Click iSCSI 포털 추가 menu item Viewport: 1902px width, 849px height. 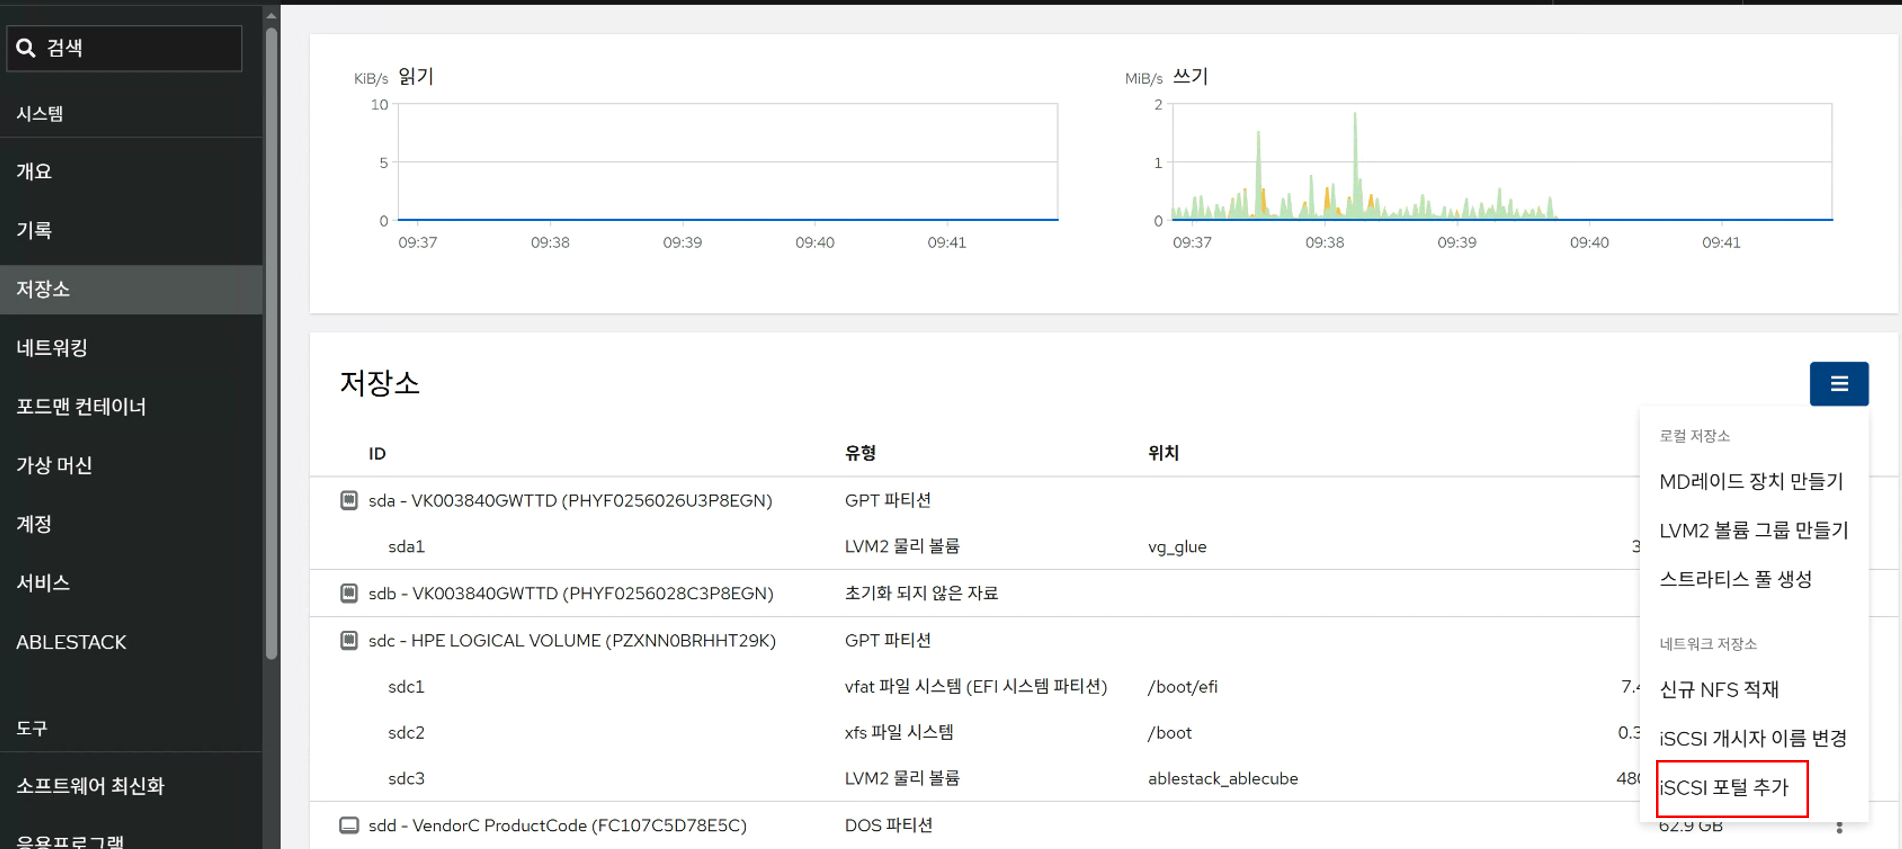1723,788
